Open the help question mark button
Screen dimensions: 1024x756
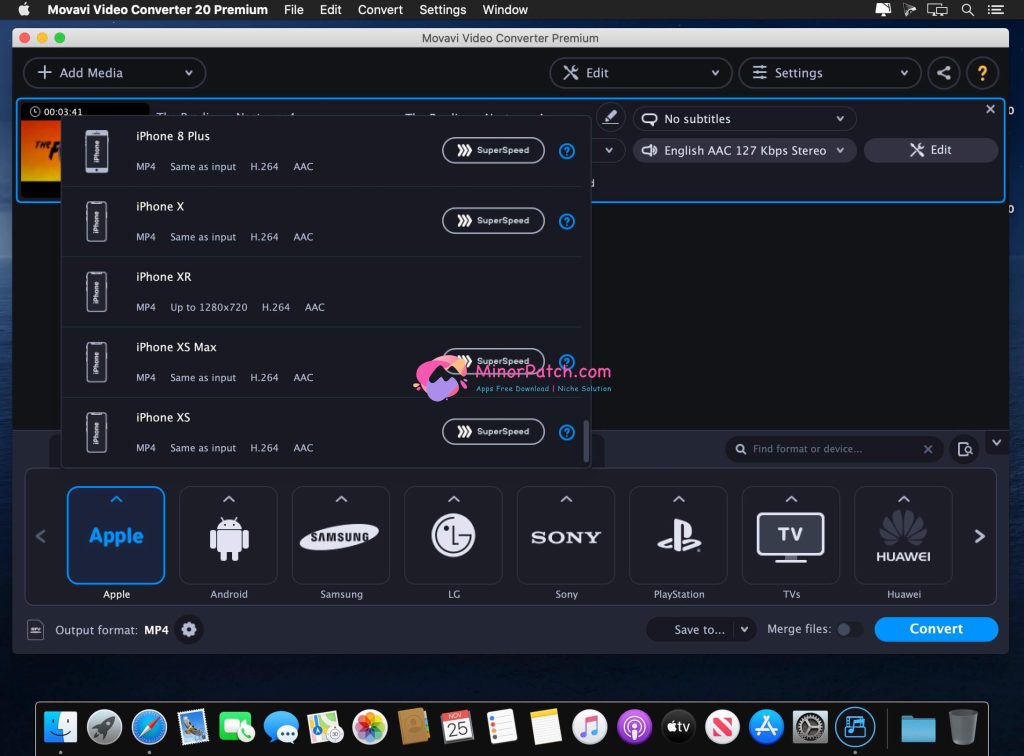[982, 72]
